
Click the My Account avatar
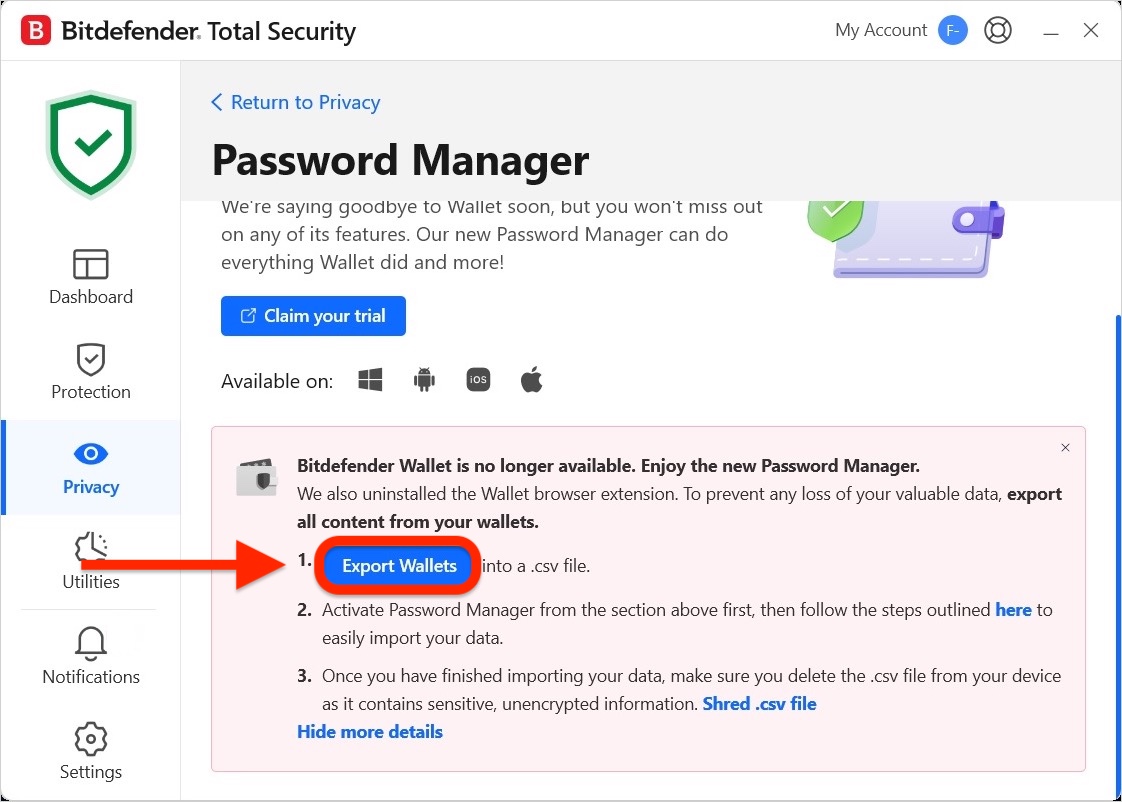tap(952, 31)
